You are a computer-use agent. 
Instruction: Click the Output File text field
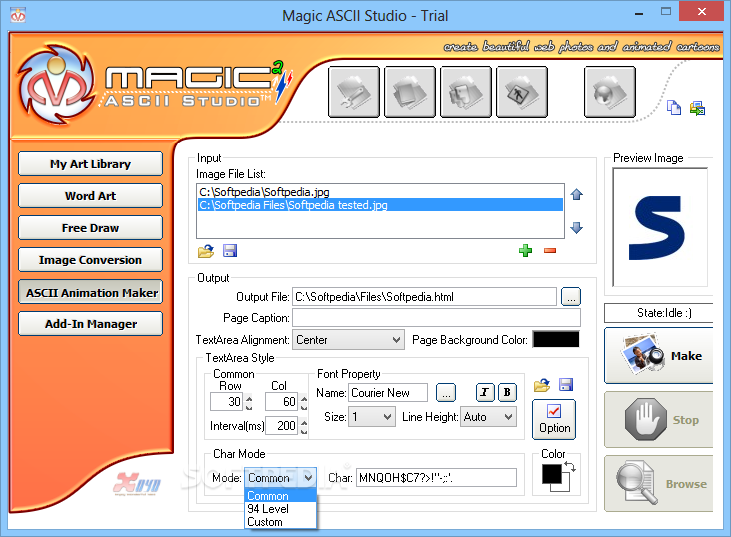coord(424,296)
